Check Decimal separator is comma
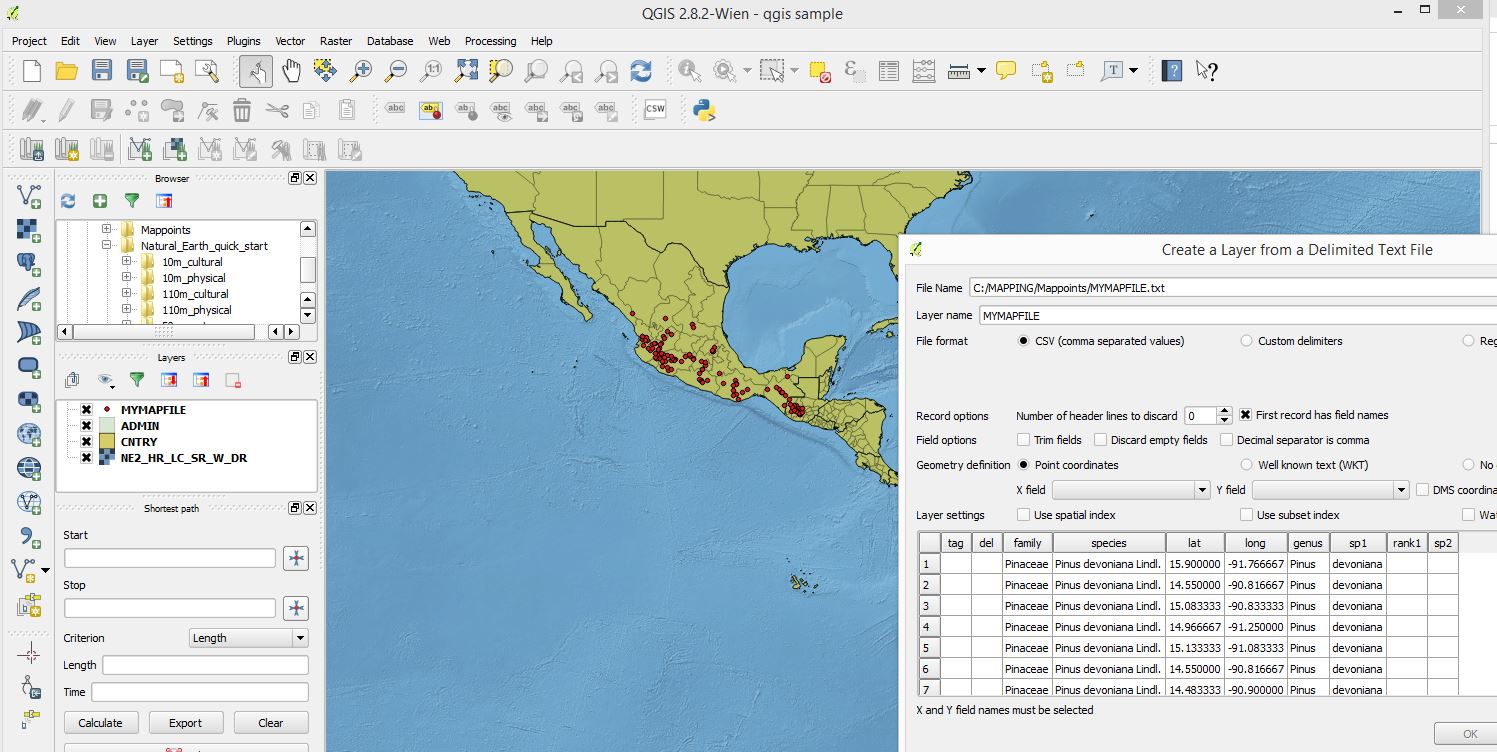Image resolution: width=1497 pixels, height=752 pixels. coord(1227,440)
